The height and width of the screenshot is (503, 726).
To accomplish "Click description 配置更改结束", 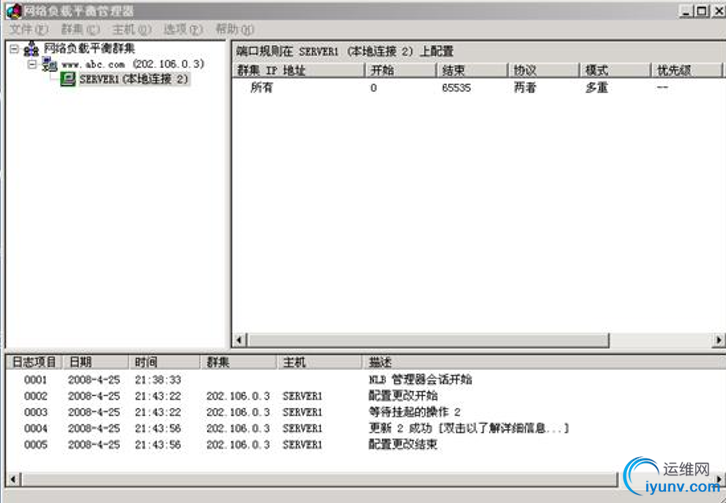I will (403, 445).
